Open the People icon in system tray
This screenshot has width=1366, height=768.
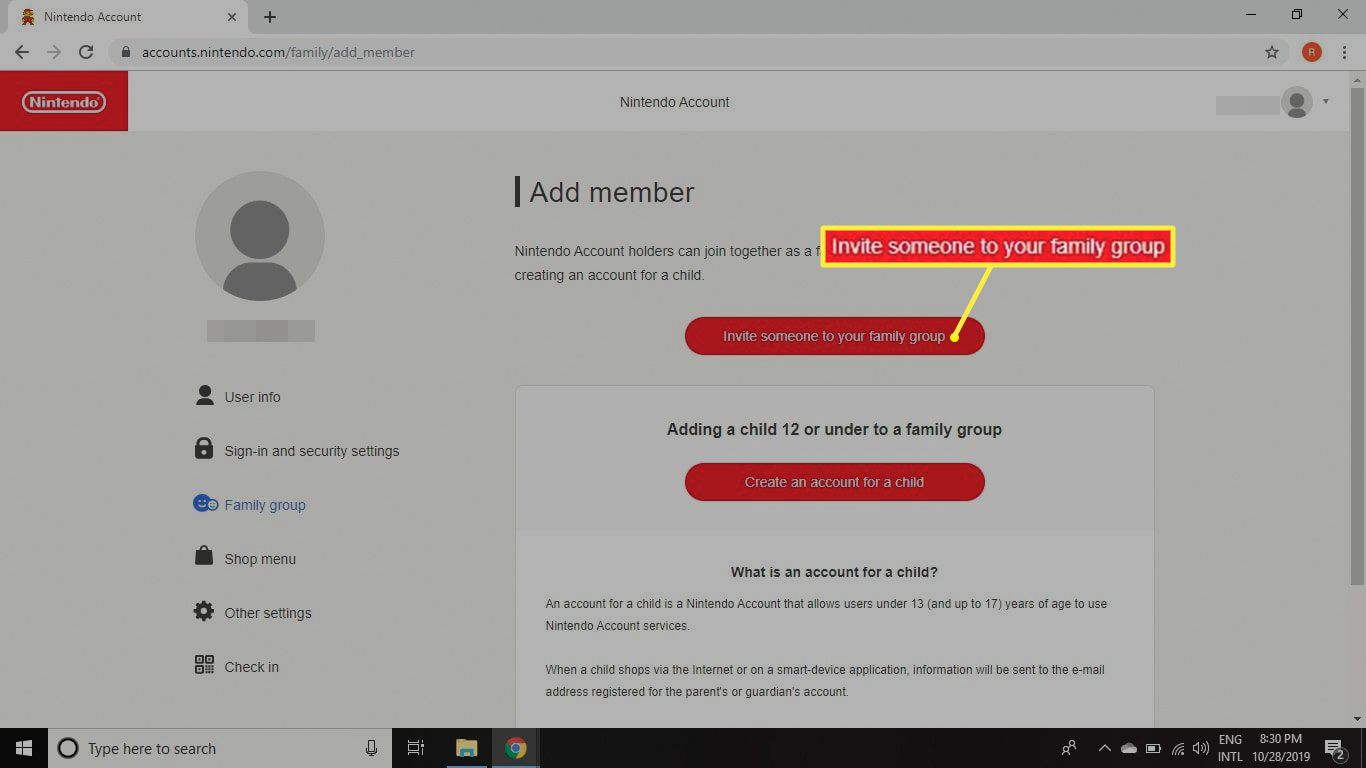[1069, 748]
